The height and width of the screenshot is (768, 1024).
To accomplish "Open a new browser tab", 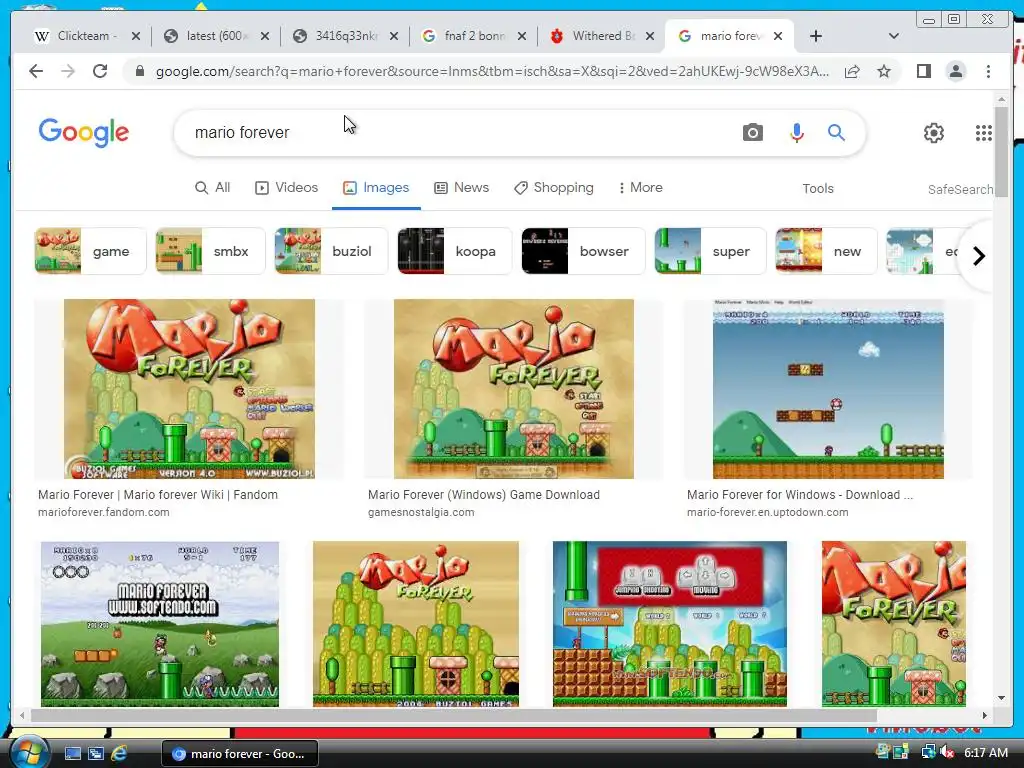I will pos(816,36).
